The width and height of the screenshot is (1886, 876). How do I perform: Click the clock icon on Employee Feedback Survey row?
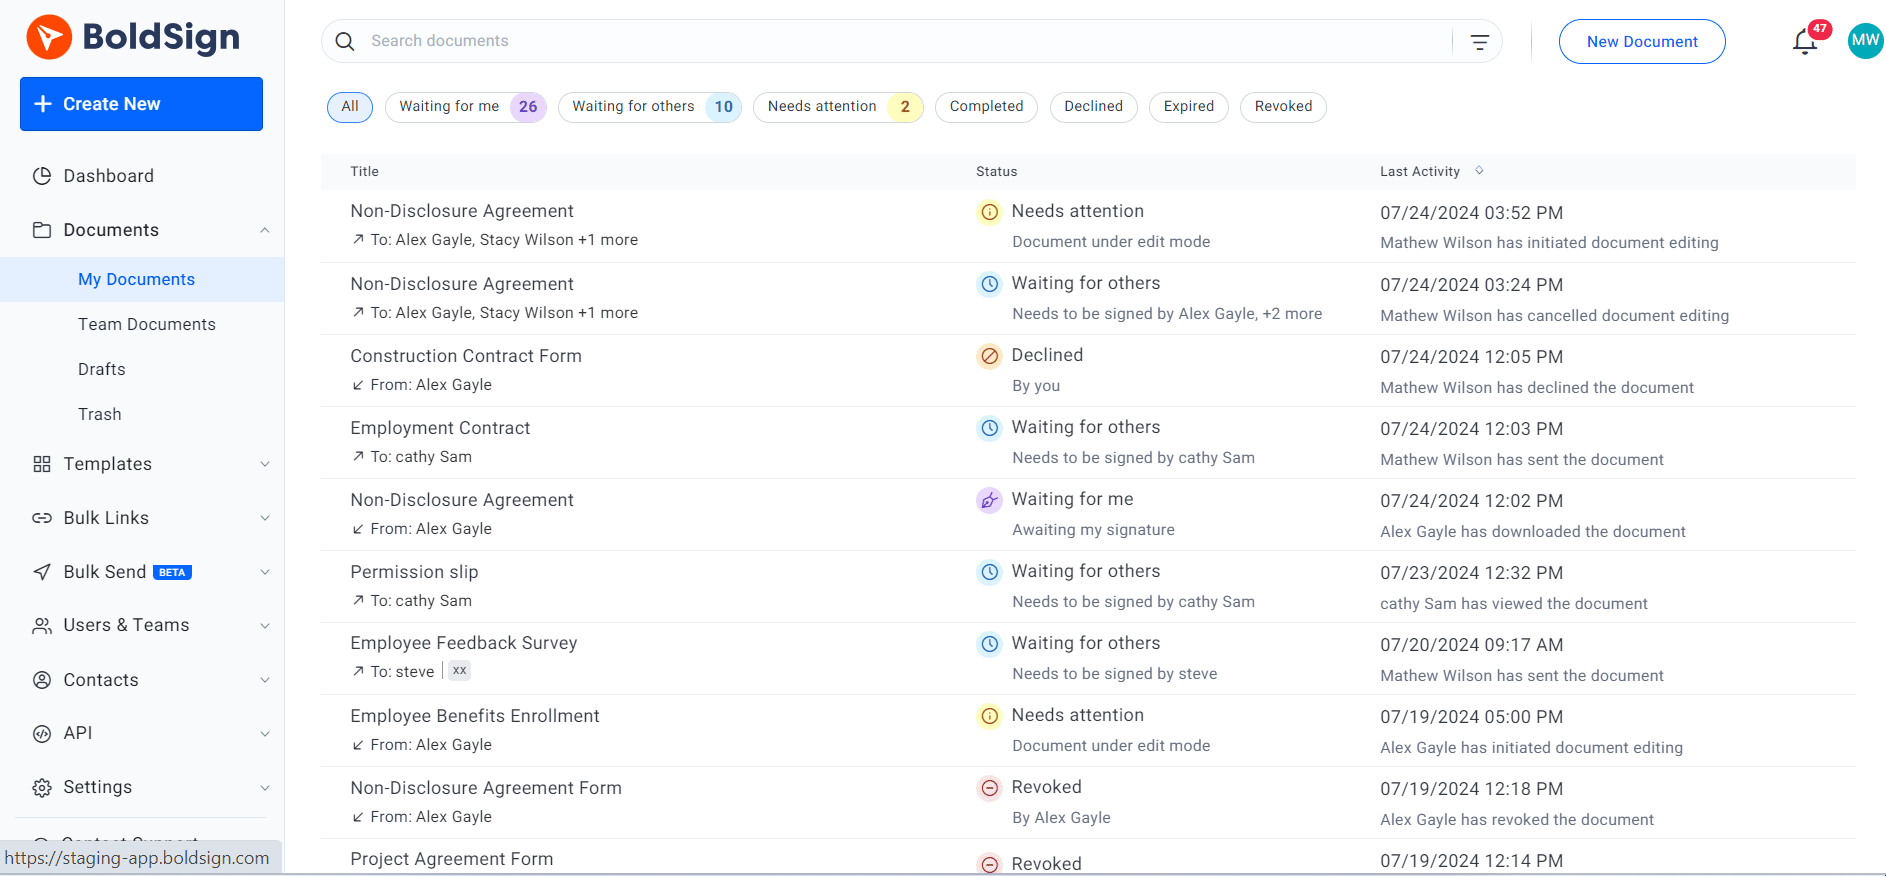989,644
